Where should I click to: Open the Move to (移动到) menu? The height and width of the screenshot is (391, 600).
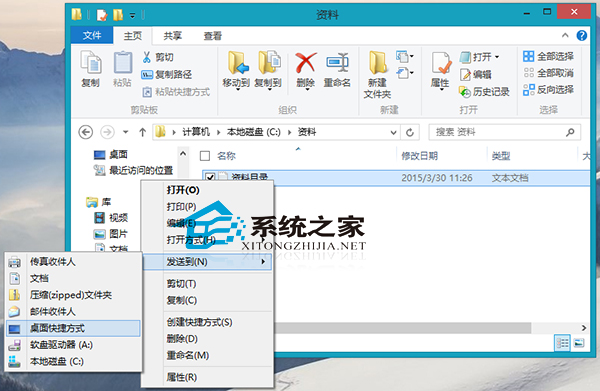(236, 71)
